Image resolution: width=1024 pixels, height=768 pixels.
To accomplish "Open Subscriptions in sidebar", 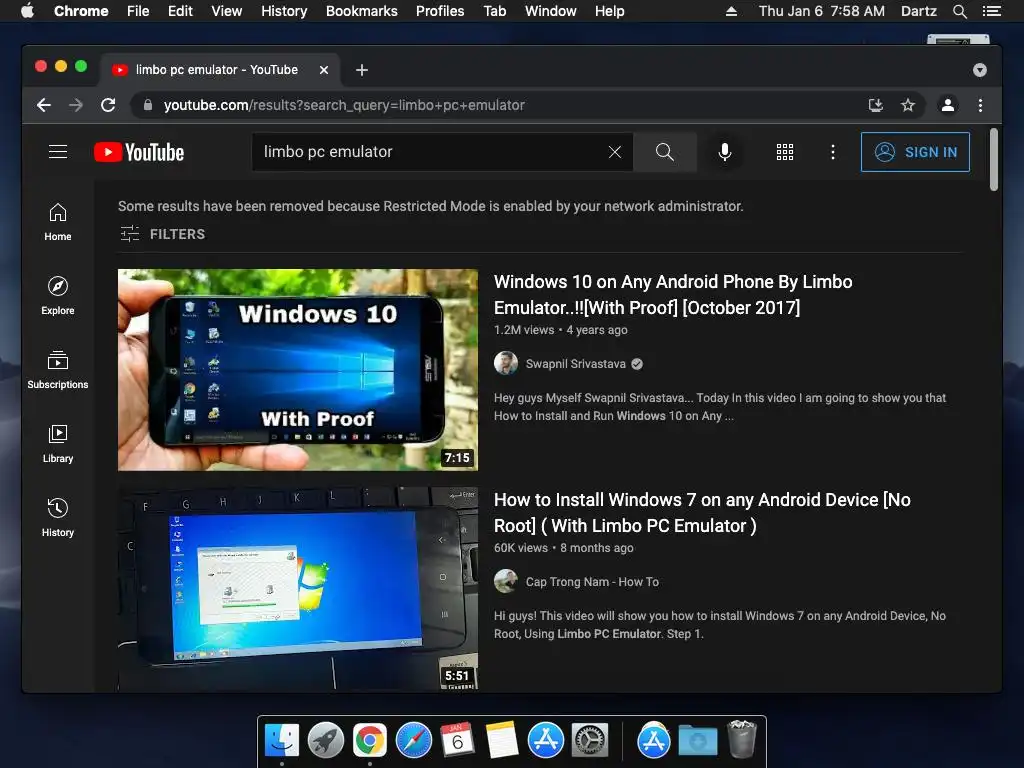I will (58, 370).
